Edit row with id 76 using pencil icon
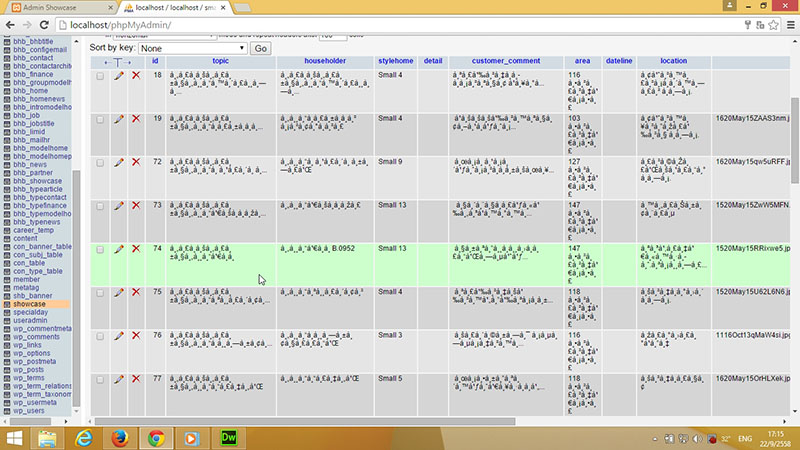 coord(119,336)
